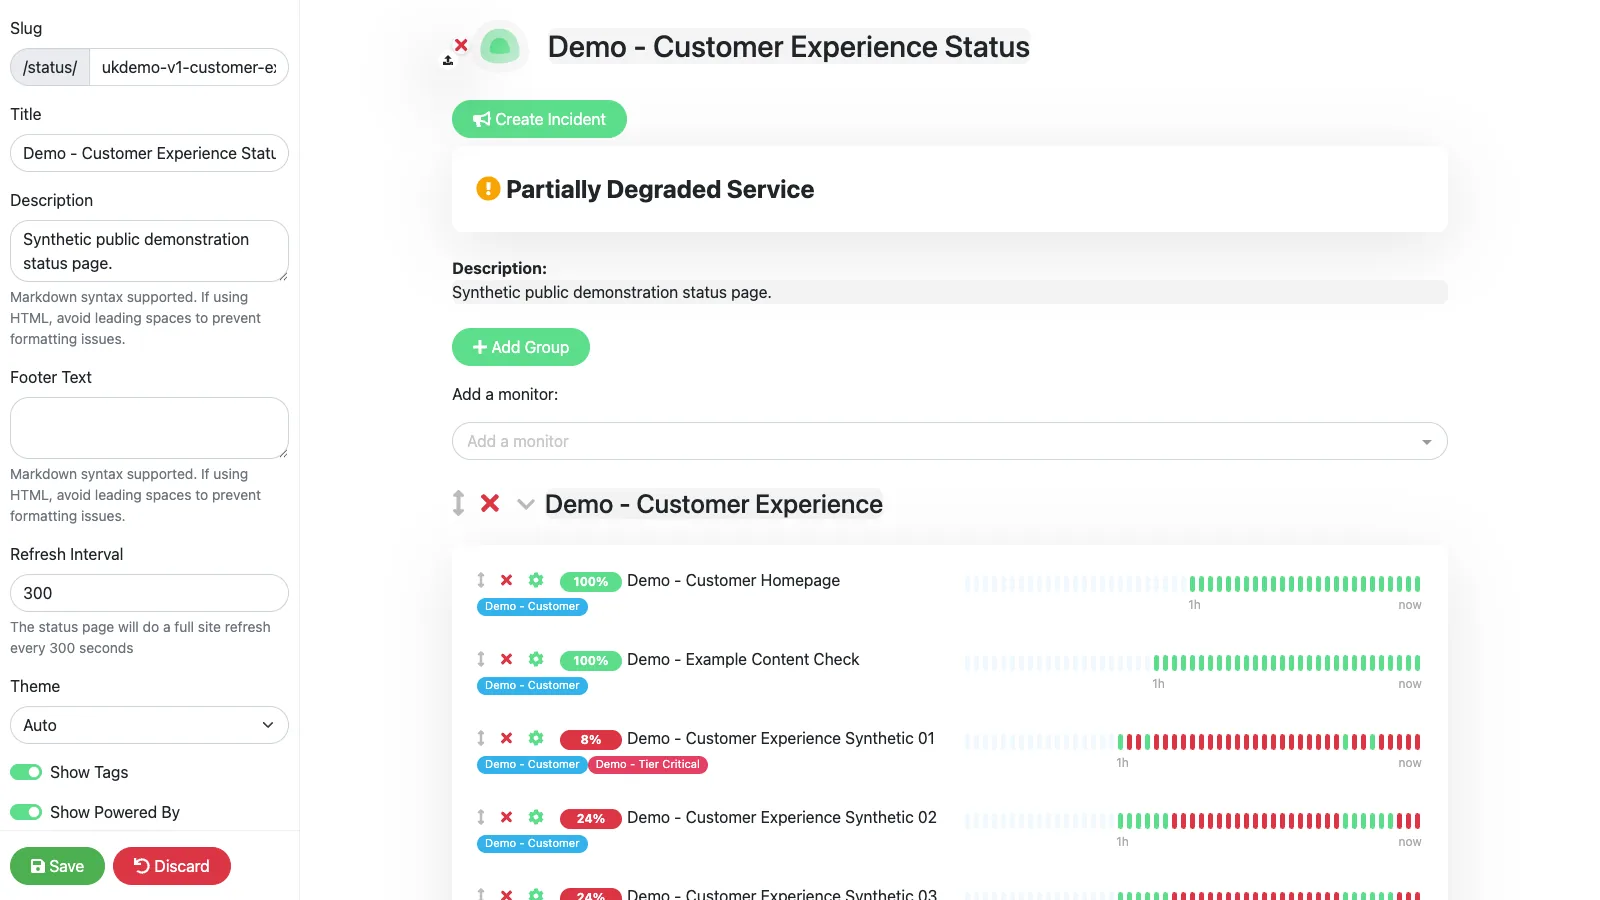Click into the empty Footer Text textarea
This screenshot has width=1600, height=900.
[x=149, y=428]
